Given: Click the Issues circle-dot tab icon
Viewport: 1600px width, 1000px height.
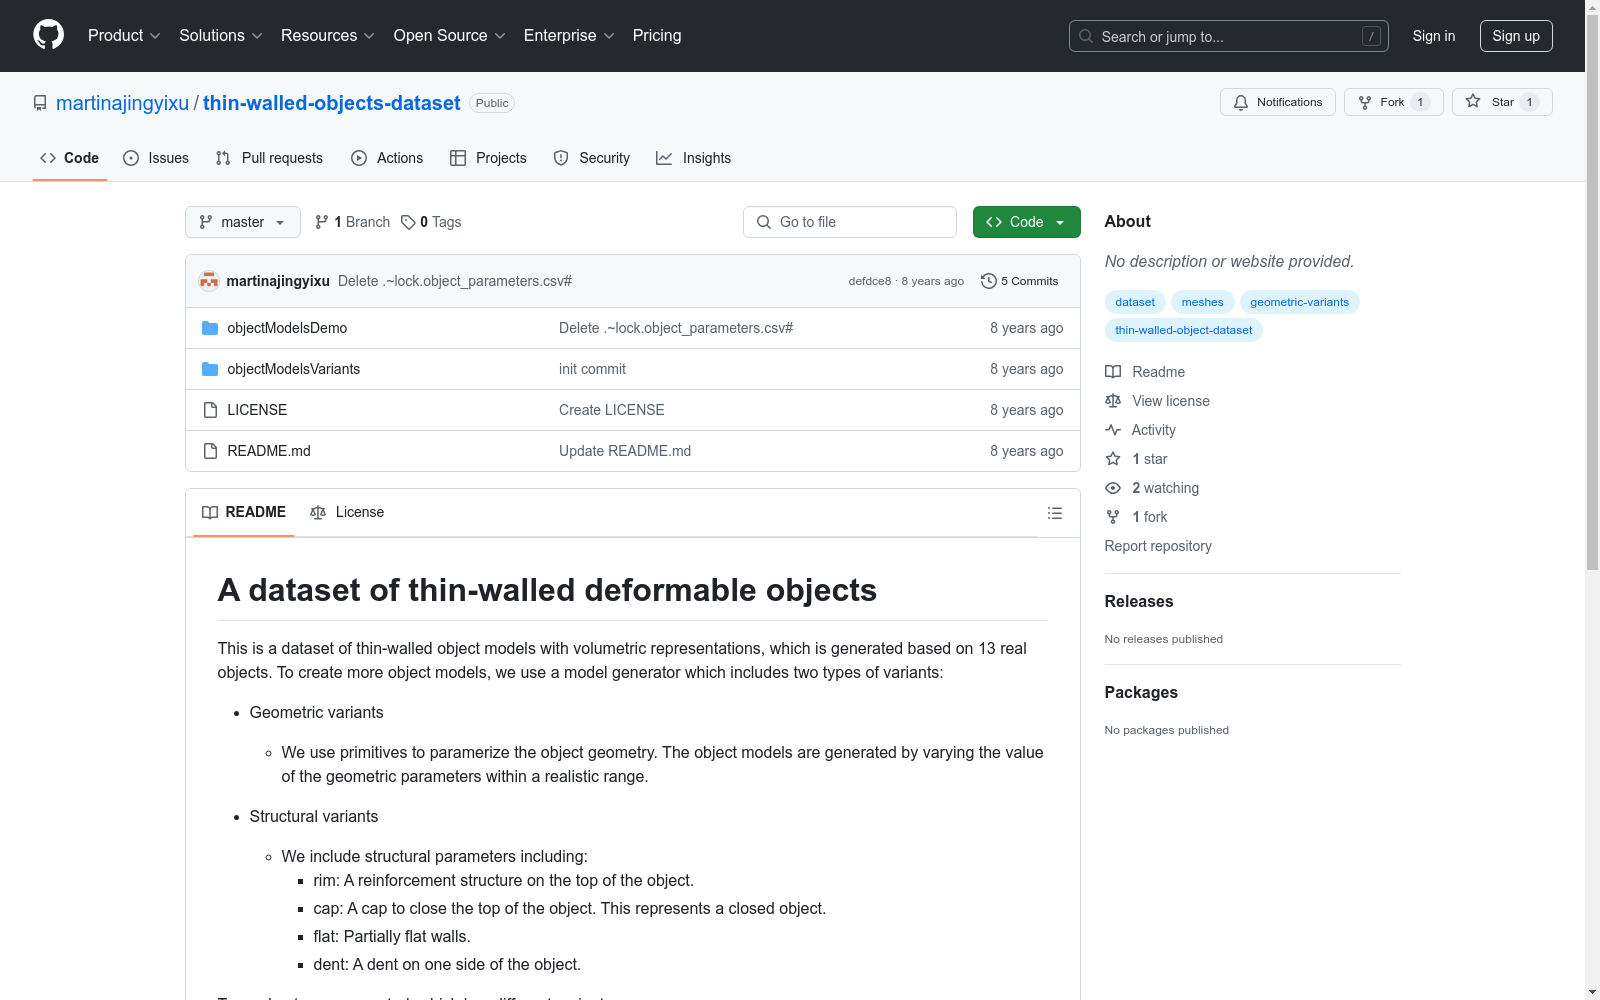Looking at the screenshot, I should (x=131, y=158).
